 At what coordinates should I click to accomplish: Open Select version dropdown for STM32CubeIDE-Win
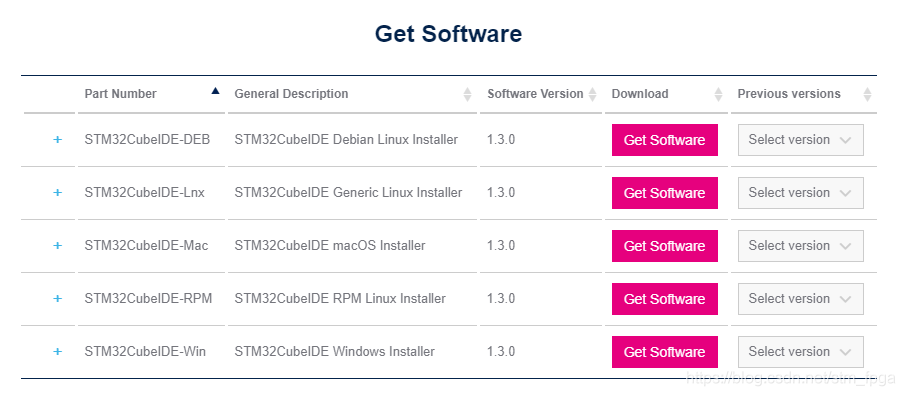point(801,352)
